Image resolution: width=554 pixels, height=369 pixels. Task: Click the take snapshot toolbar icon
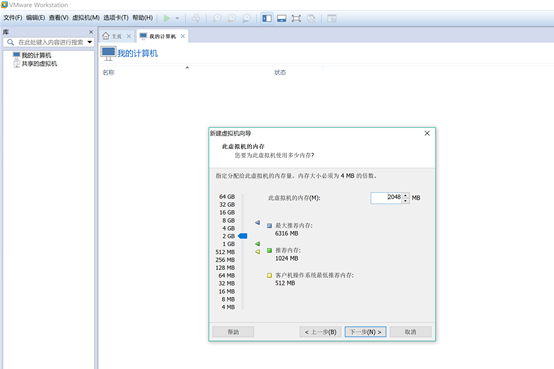[x=217, y=18]
